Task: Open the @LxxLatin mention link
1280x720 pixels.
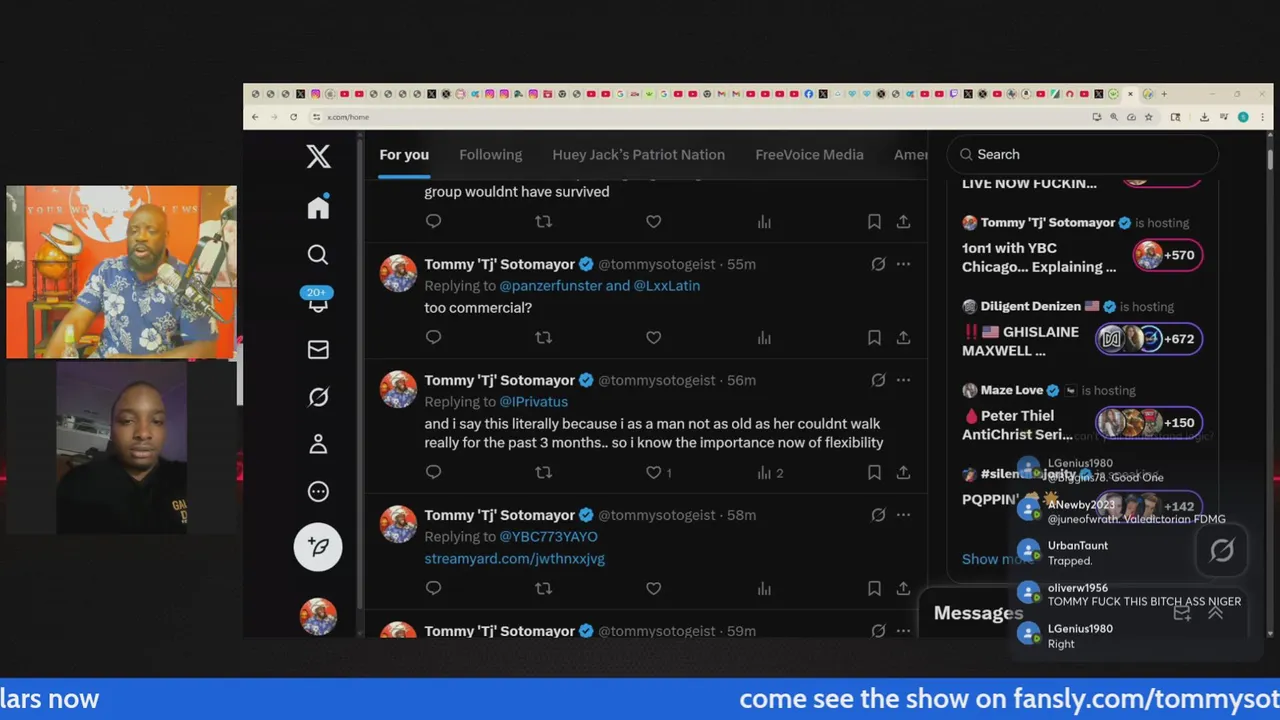Action: pyautogui.click(x=666, y=286)
